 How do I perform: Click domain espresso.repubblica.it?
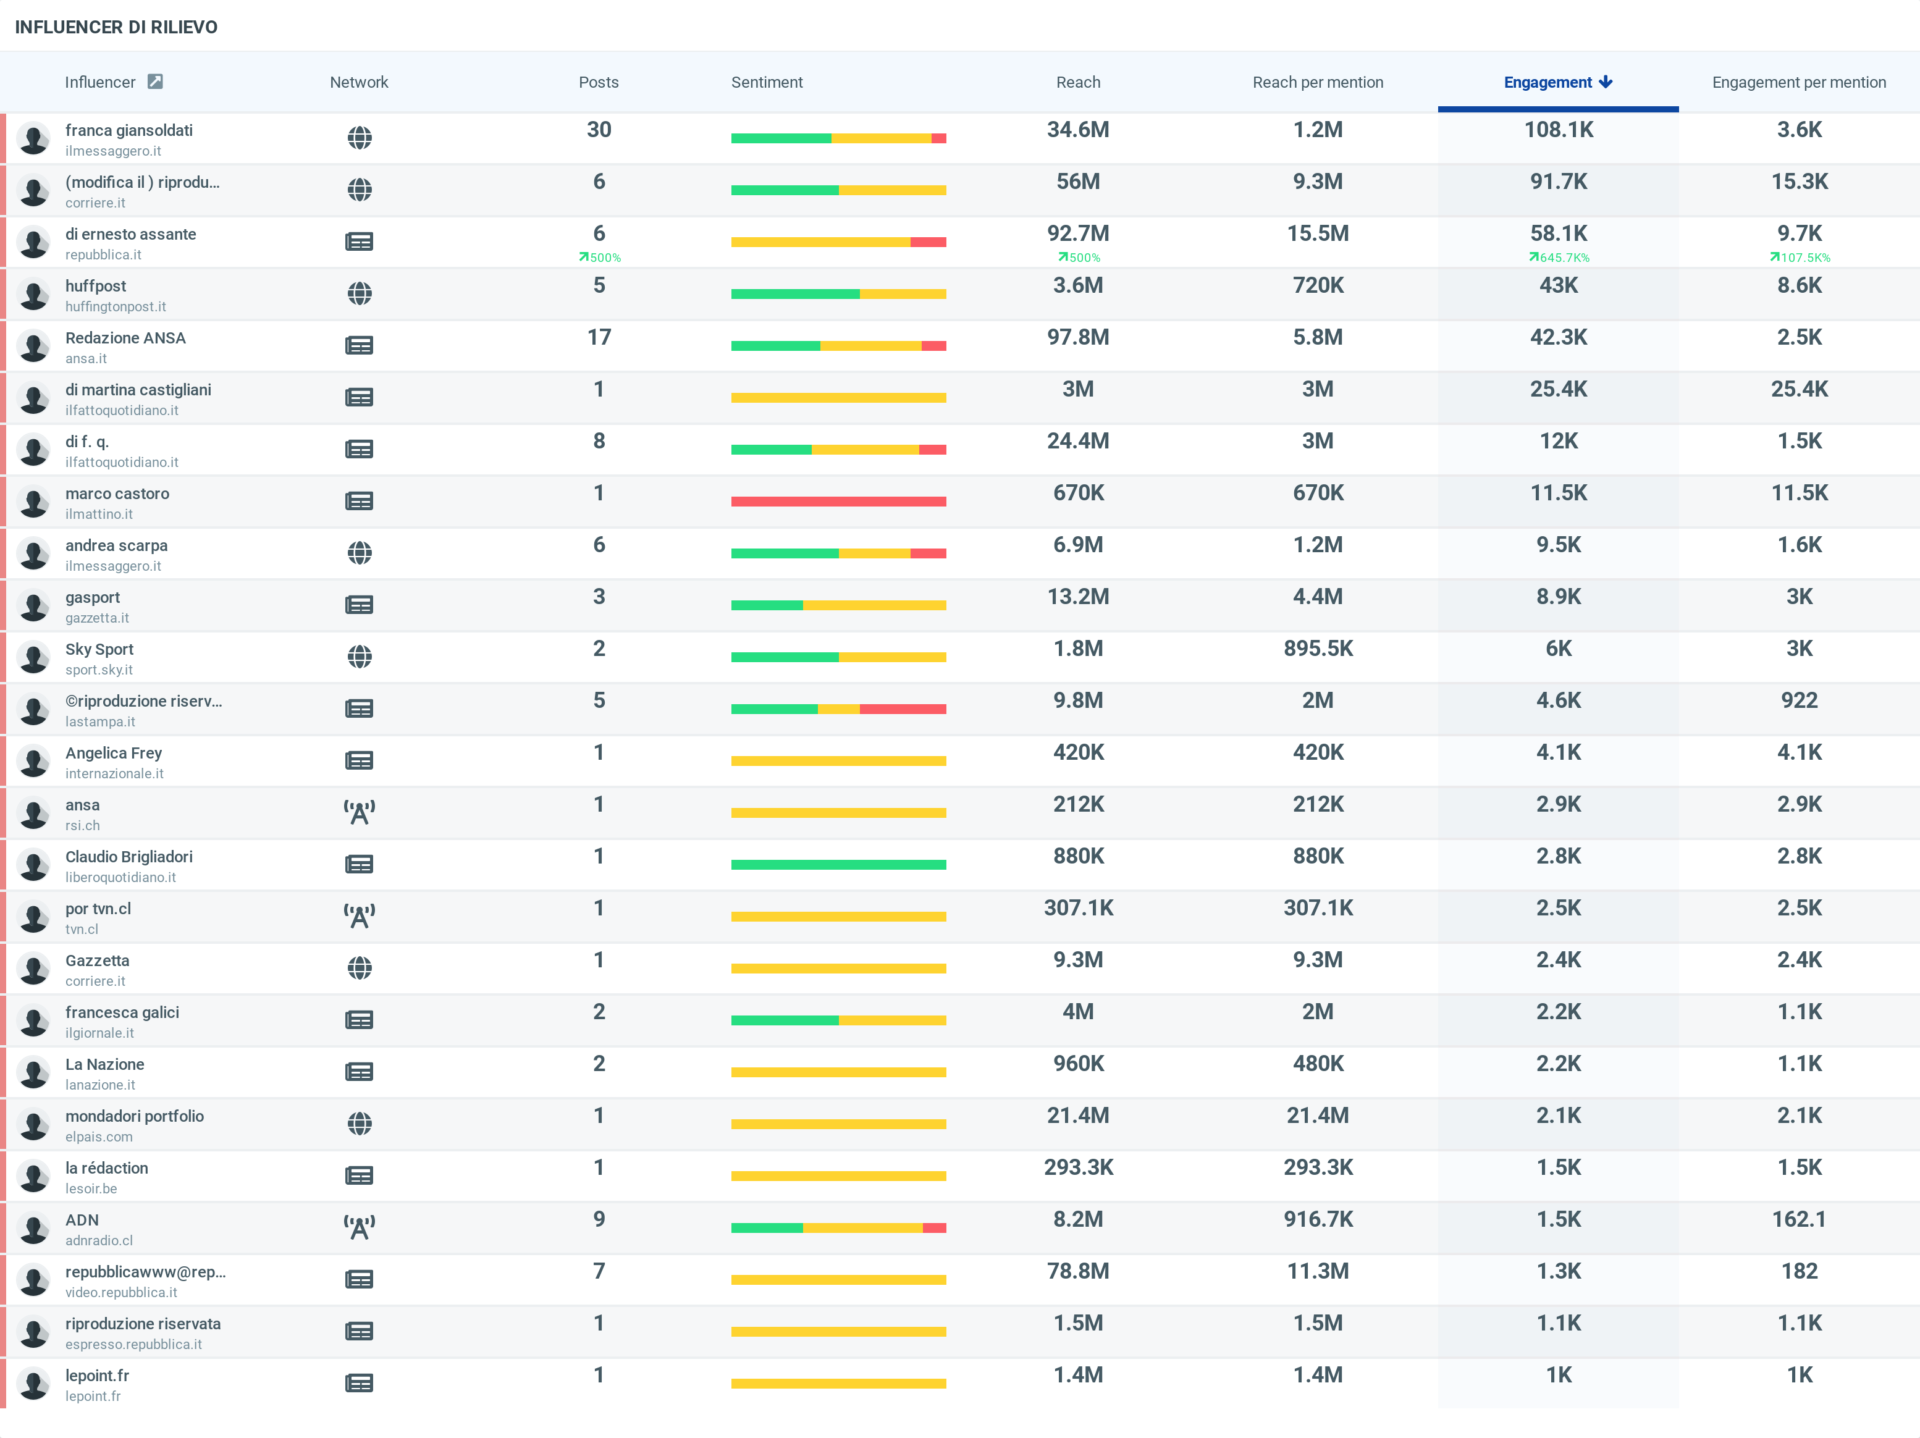134,1344
